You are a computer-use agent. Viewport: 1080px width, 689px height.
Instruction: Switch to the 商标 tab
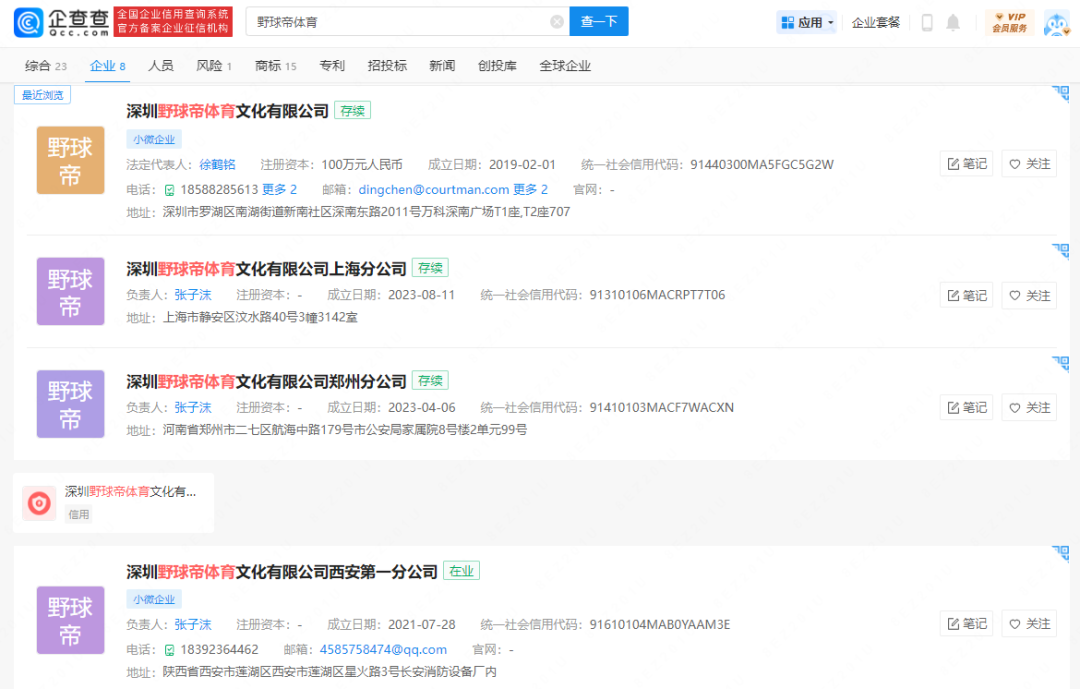(275, 66)
